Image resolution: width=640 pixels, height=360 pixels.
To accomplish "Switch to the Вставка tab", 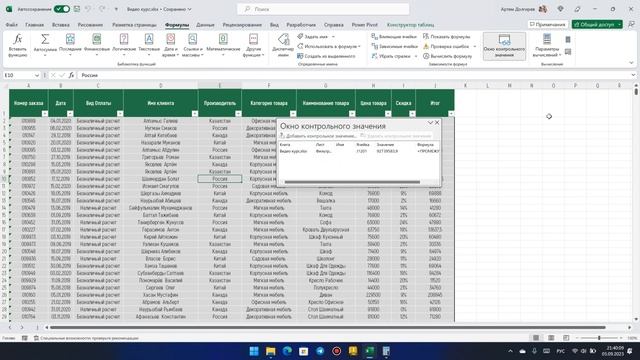I will 61,25.
